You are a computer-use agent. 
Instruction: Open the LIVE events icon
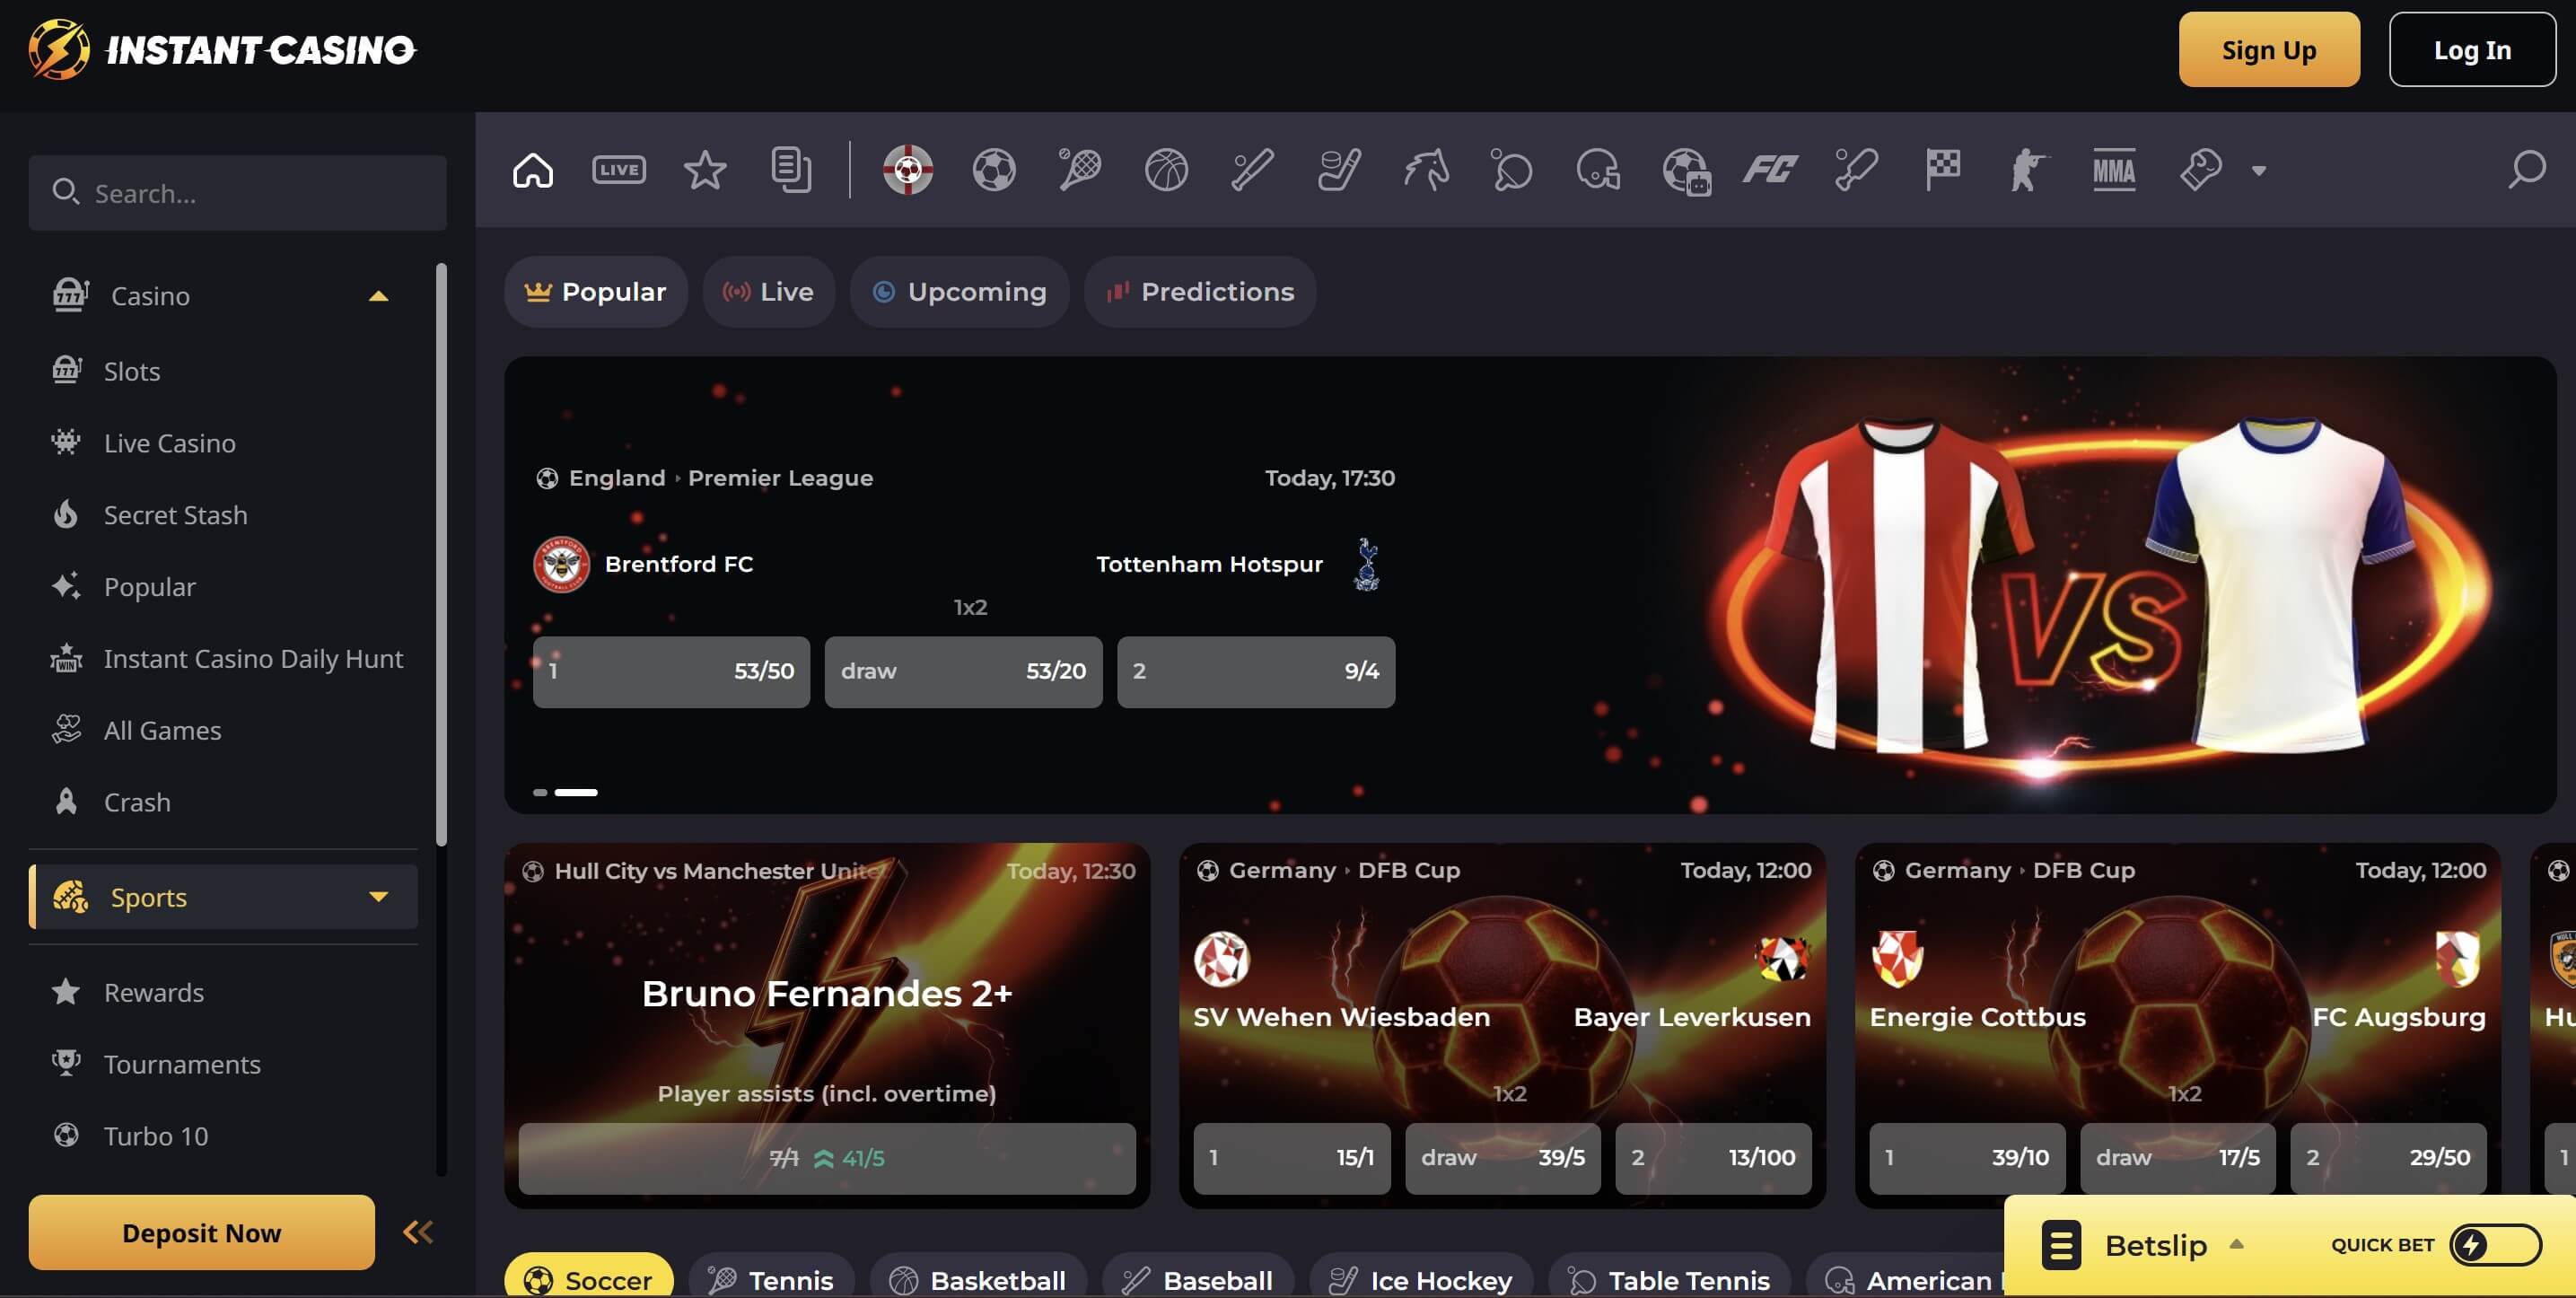[619, 170]
